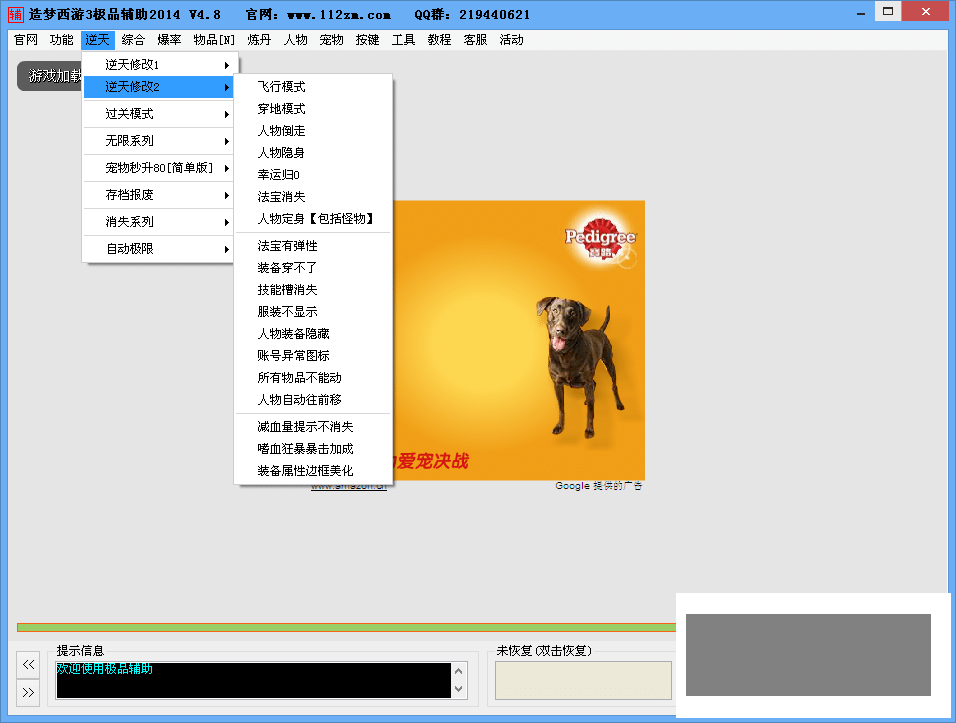
Task: Choose 穿地模式 menu entry
Action: pos(281,109)
